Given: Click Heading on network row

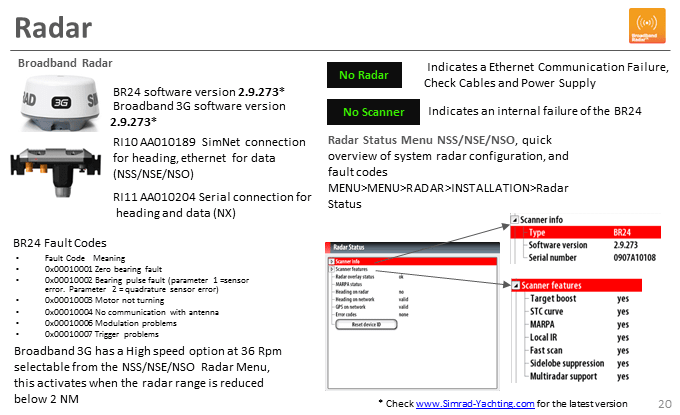Looking at the screenshot, I should tap(370, 299).
